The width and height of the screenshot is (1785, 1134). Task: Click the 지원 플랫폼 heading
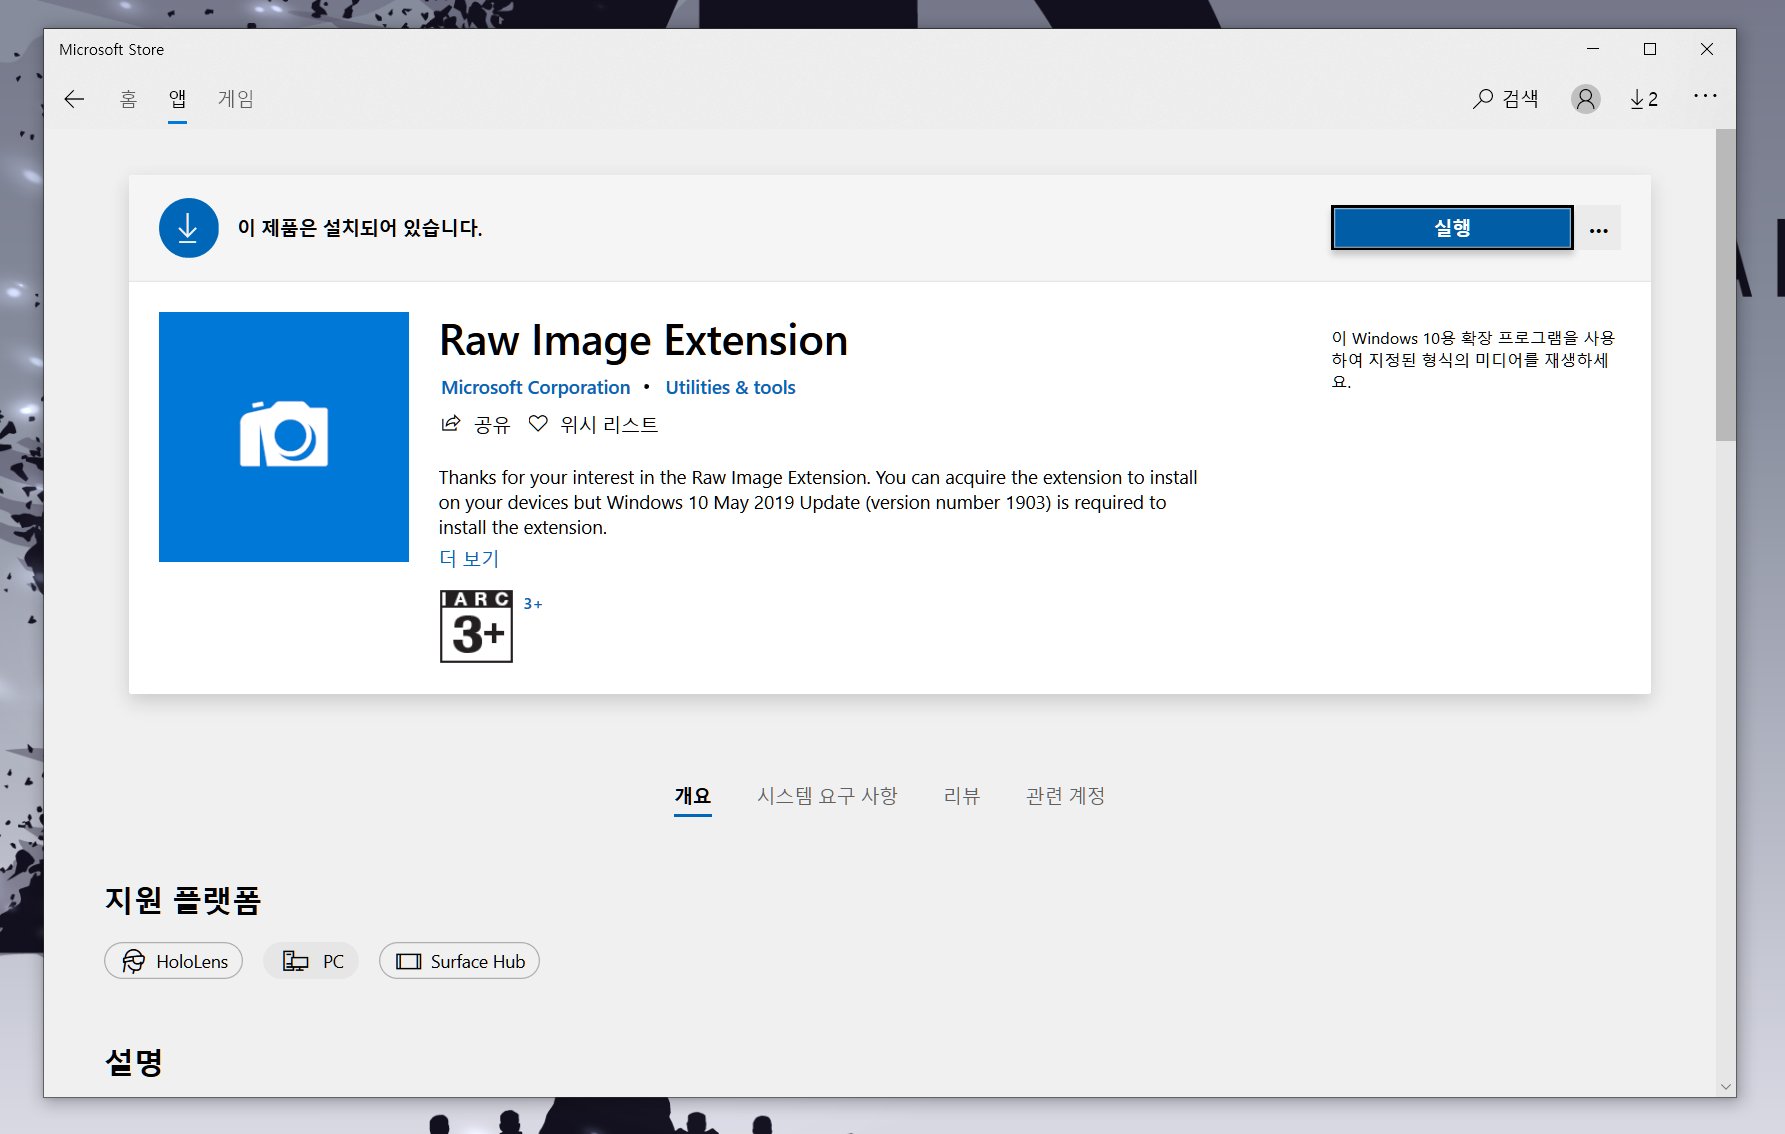click(x=183, y=900)
